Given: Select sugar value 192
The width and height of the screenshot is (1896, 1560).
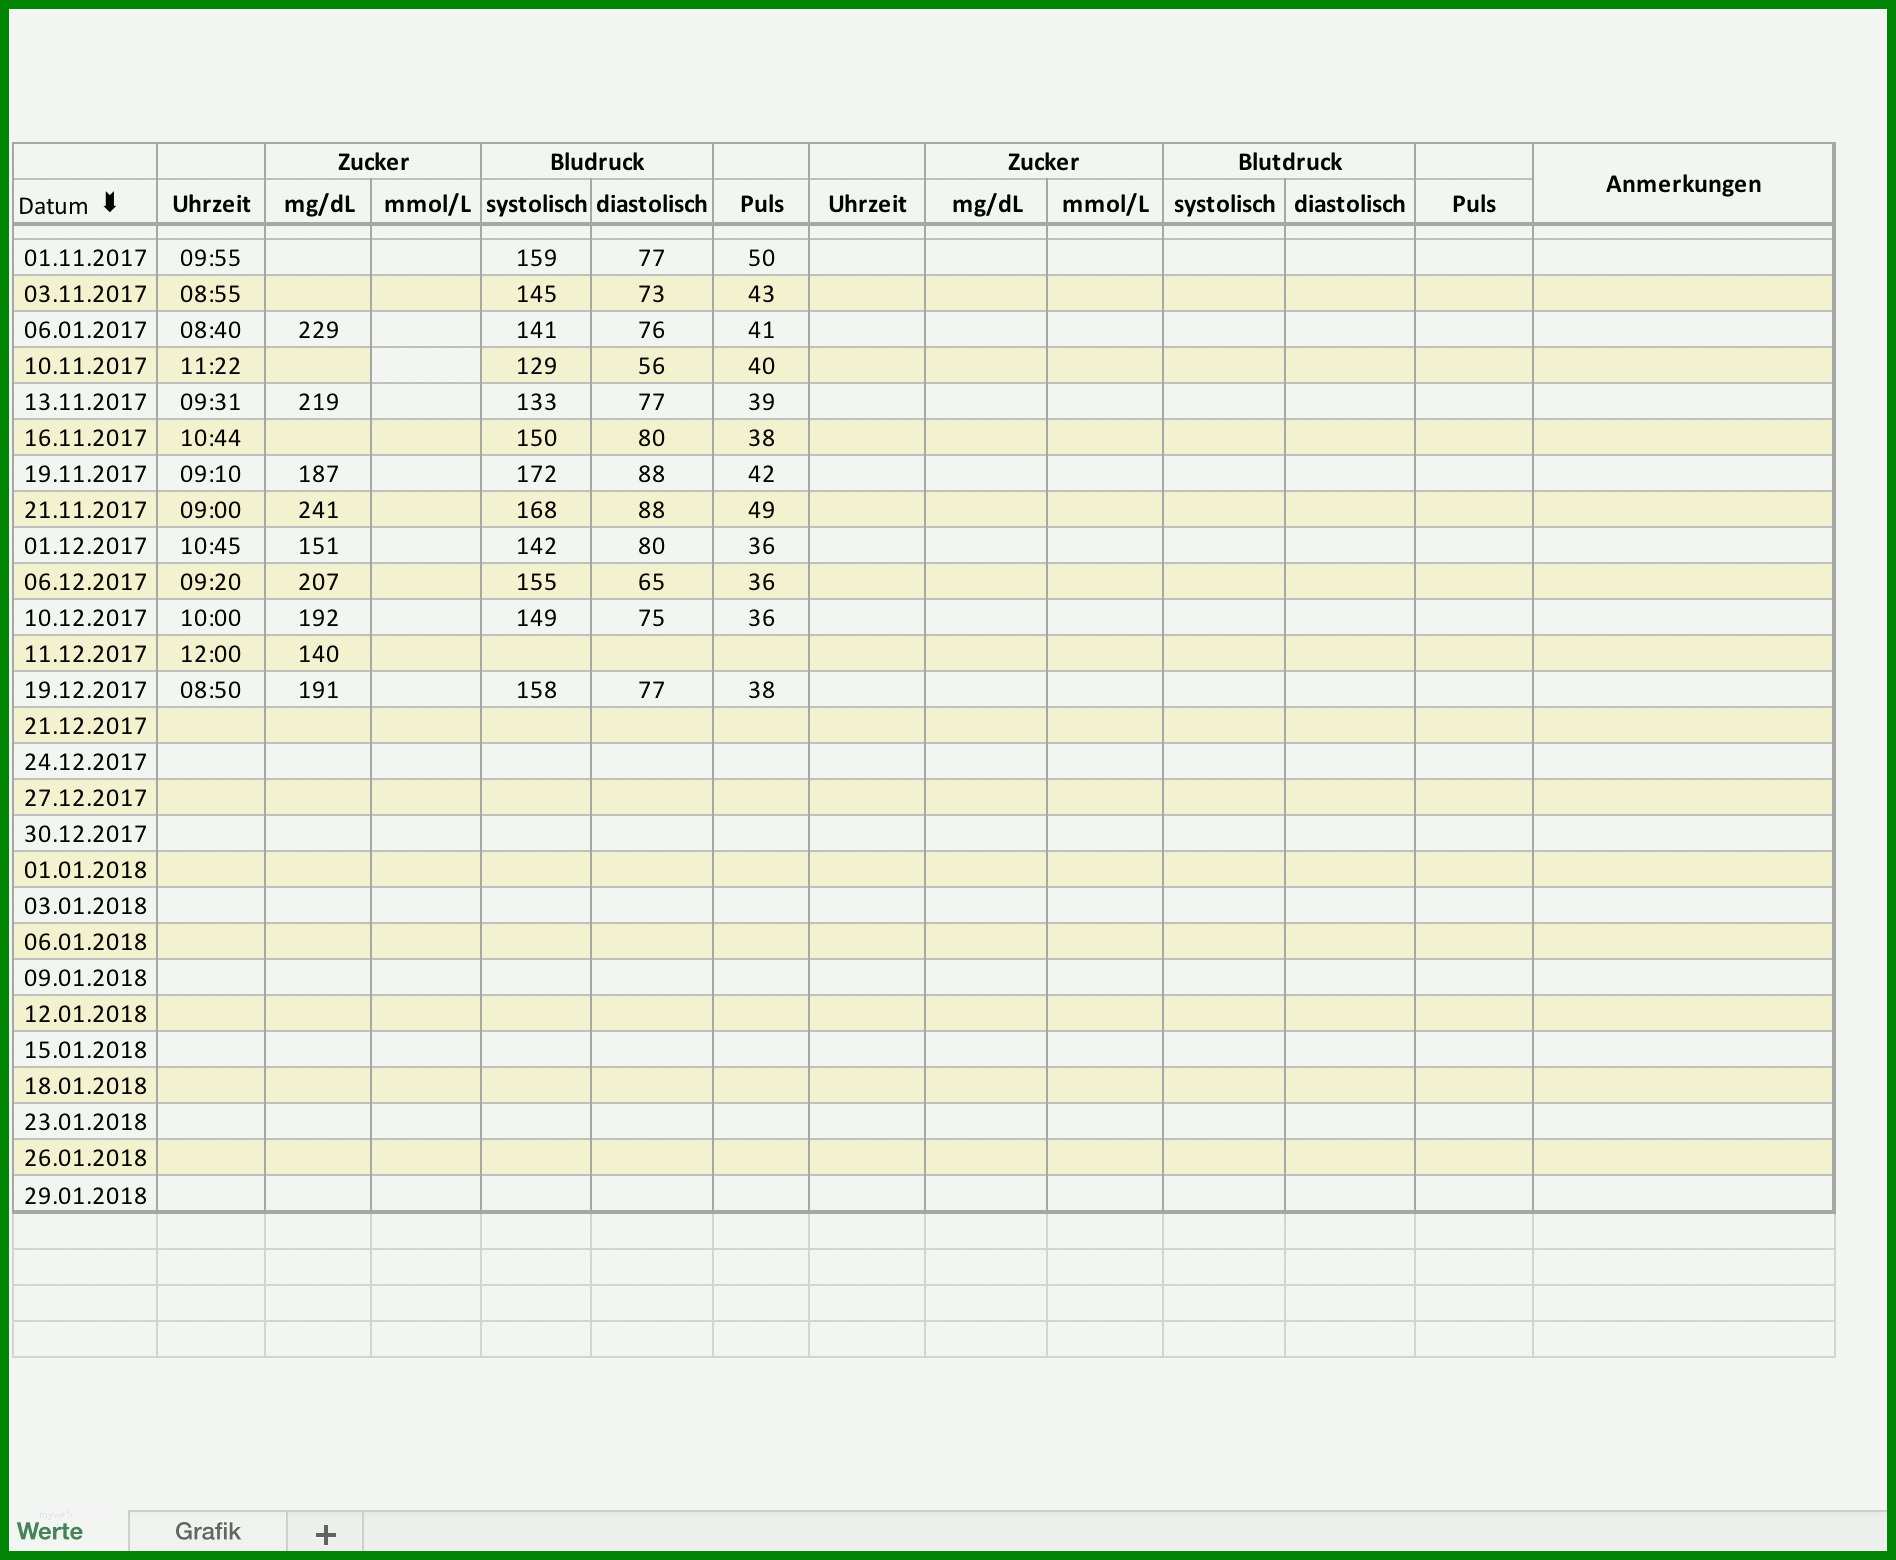Looking at the screenshot, I should point(318,618).
